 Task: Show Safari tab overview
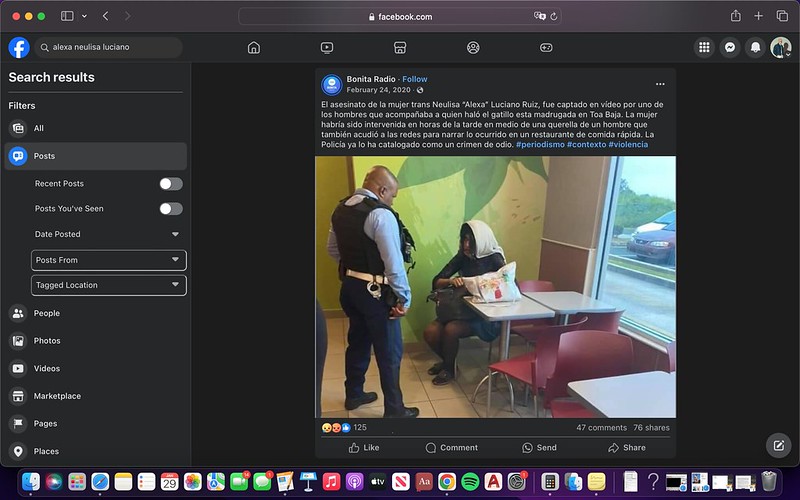click(782, 16)
